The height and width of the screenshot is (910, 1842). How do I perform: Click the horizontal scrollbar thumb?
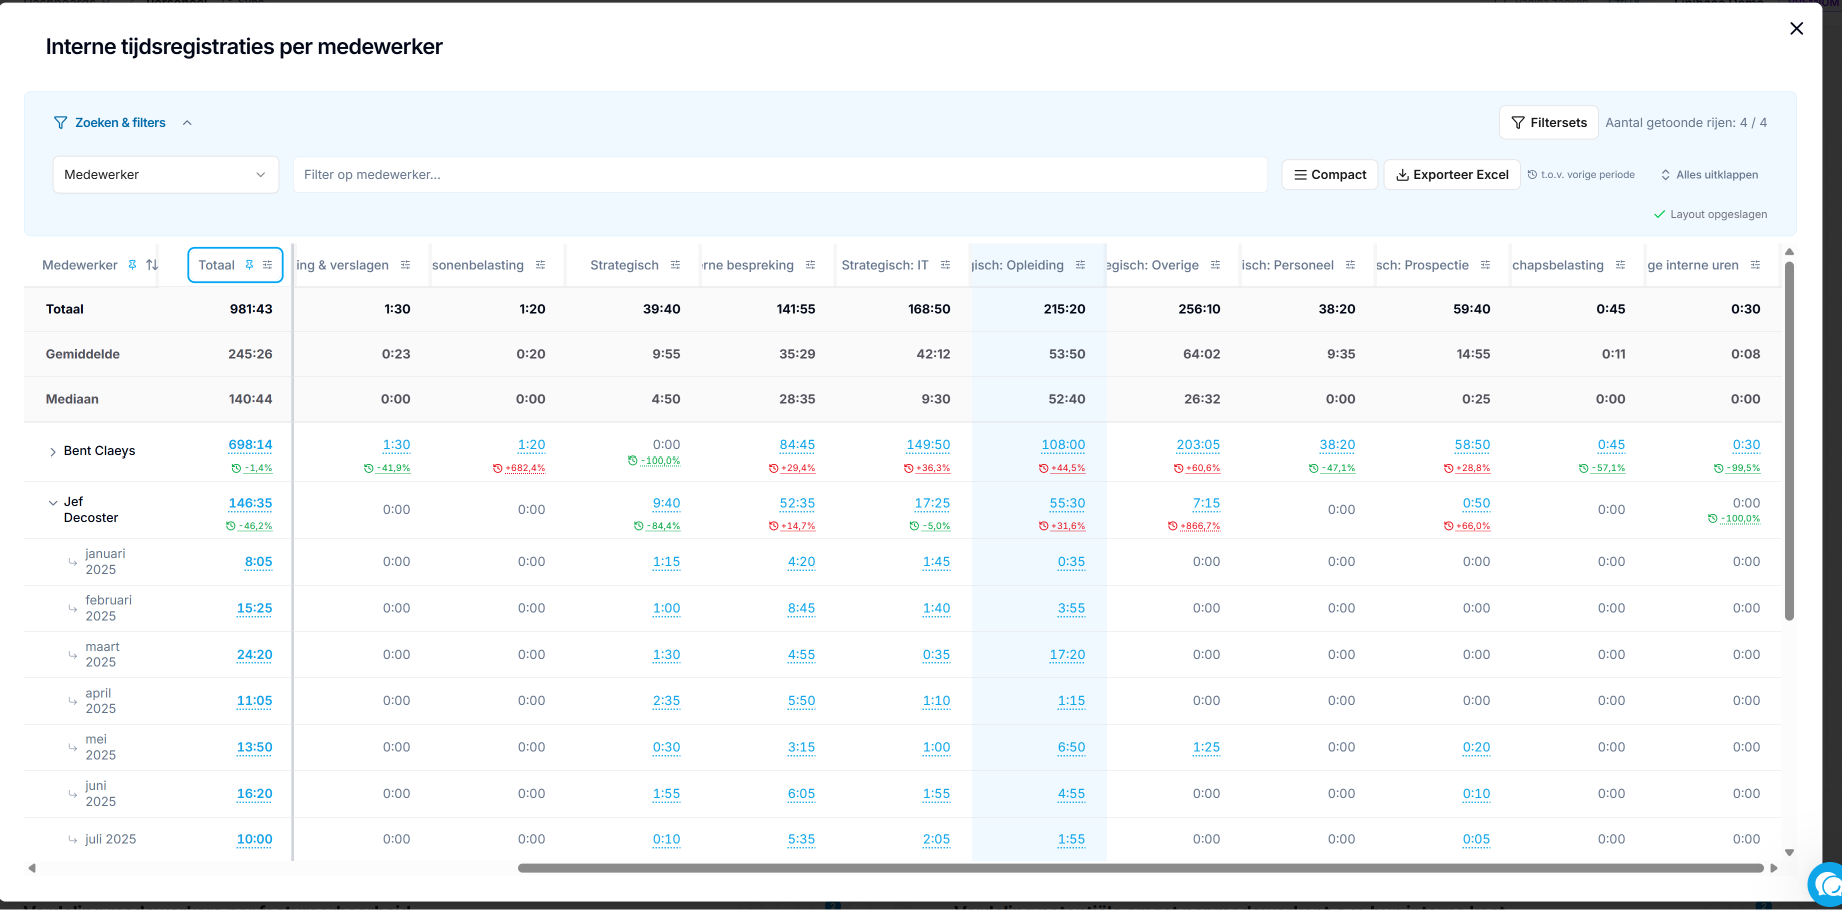click(1140, 868)
